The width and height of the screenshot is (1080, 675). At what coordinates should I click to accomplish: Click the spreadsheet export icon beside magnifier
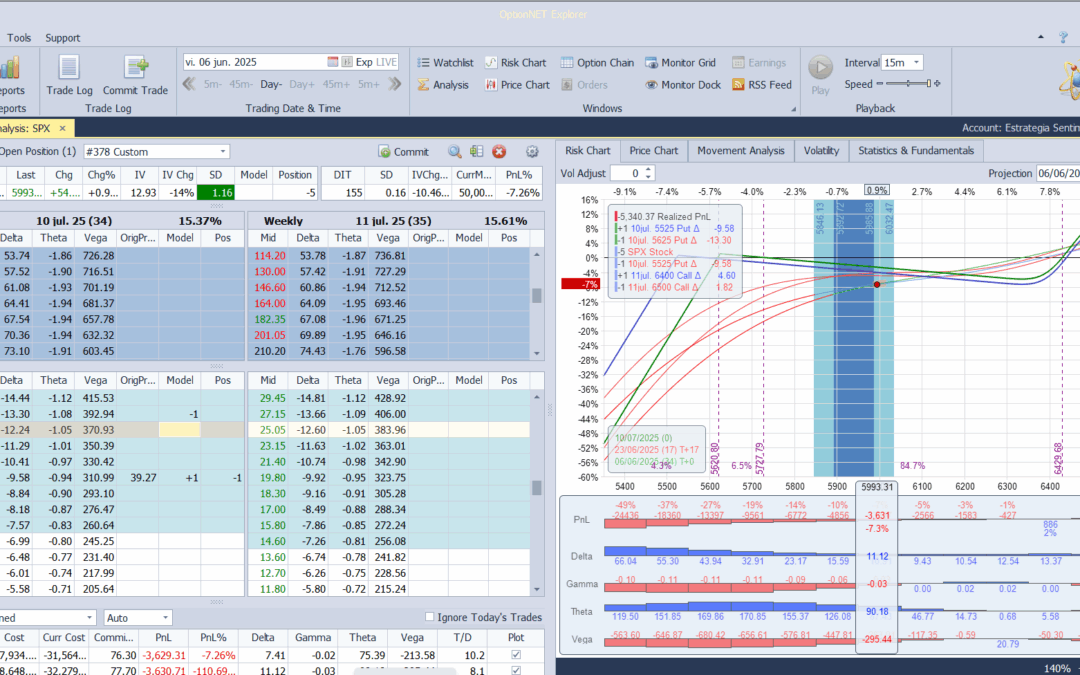tap(477, 152)
